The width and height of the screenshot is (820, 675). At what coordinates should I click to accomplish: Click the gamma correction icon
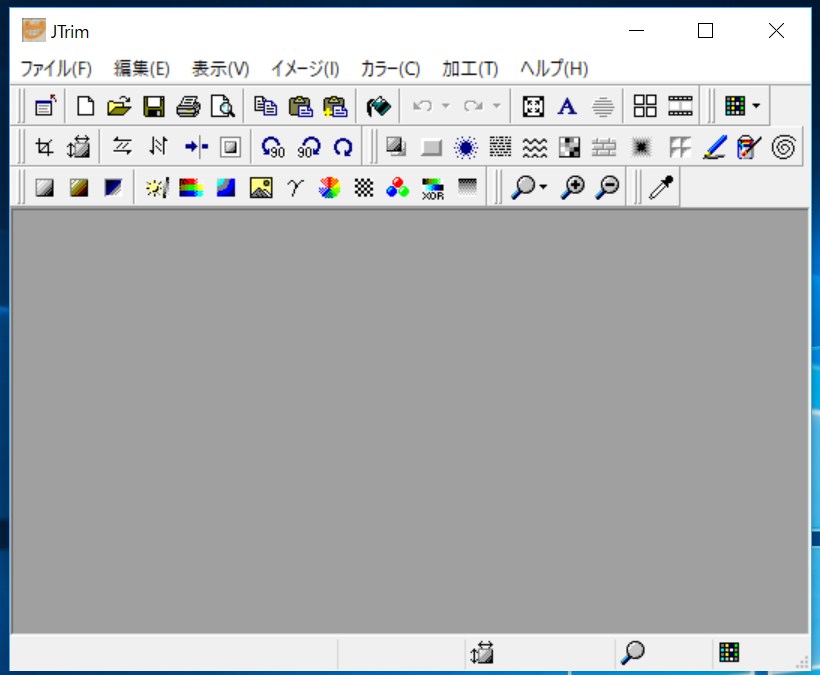[295, 188]
